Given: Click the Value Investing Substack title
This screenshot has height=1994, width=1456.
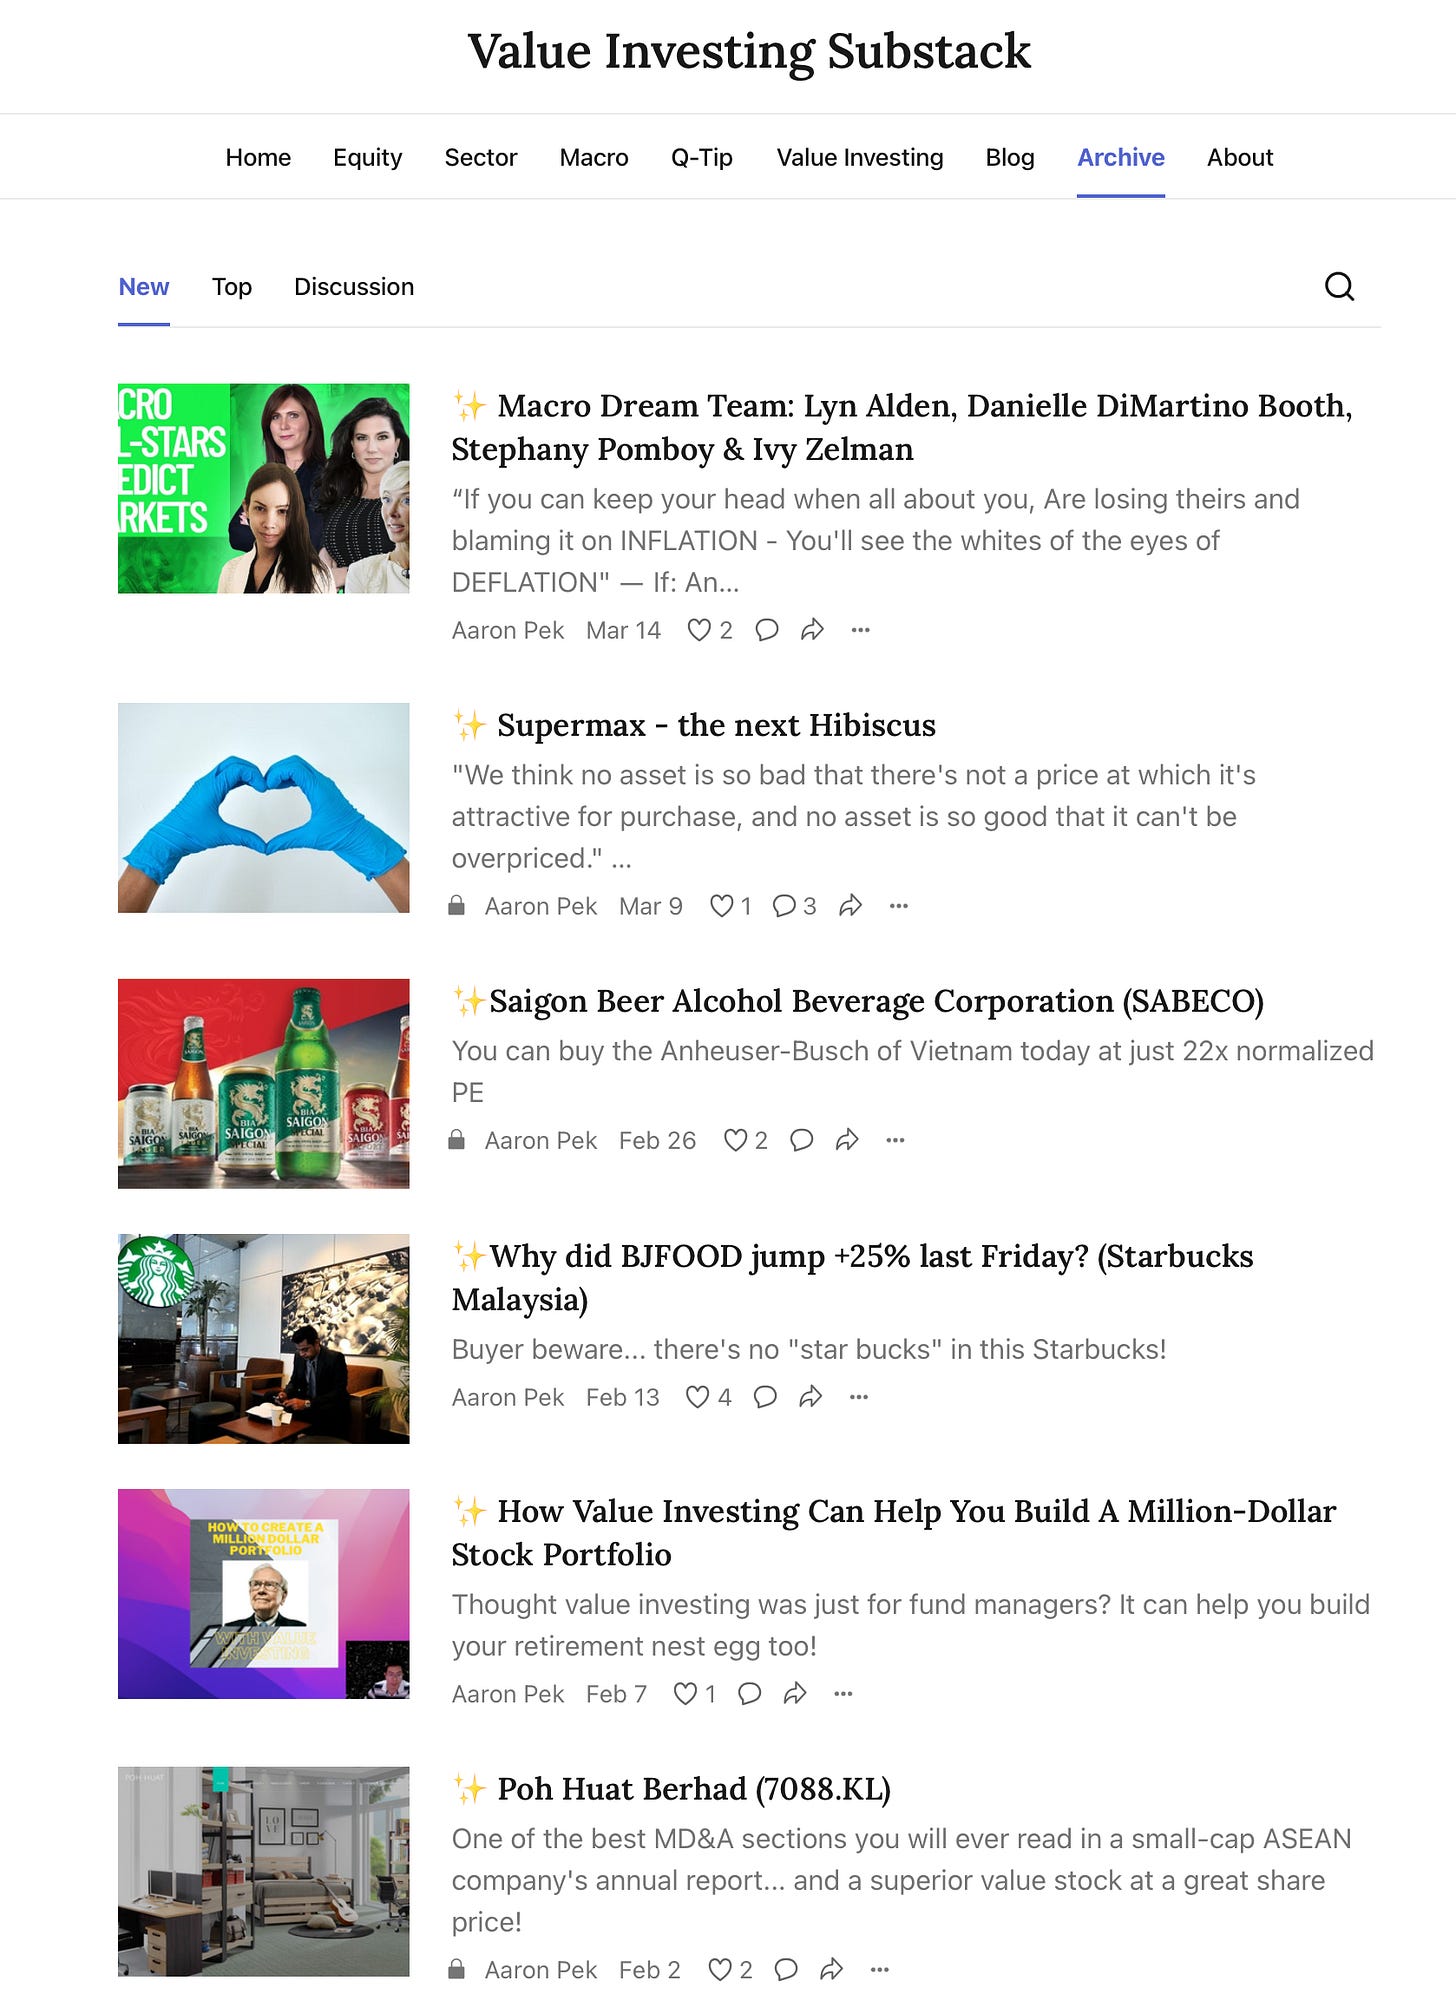Looking at the screenshot, I should tap(749, 51).
